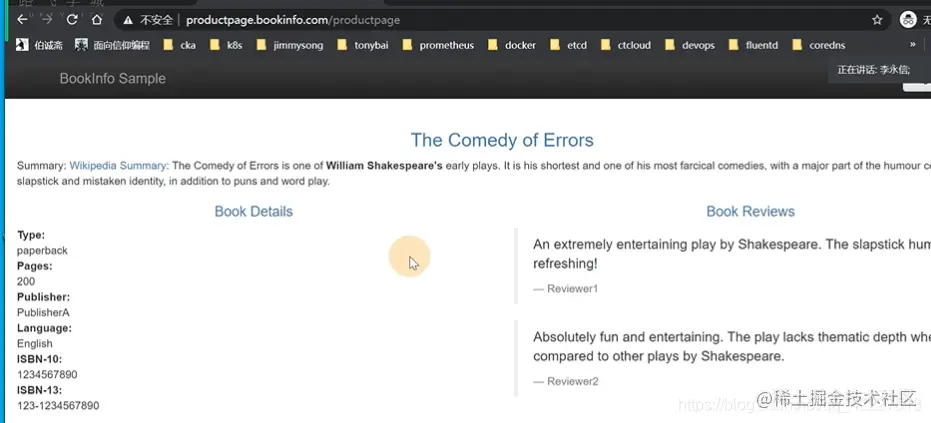Click the ISBN-13: label
The image size is (931, 423).
[39, 390]
